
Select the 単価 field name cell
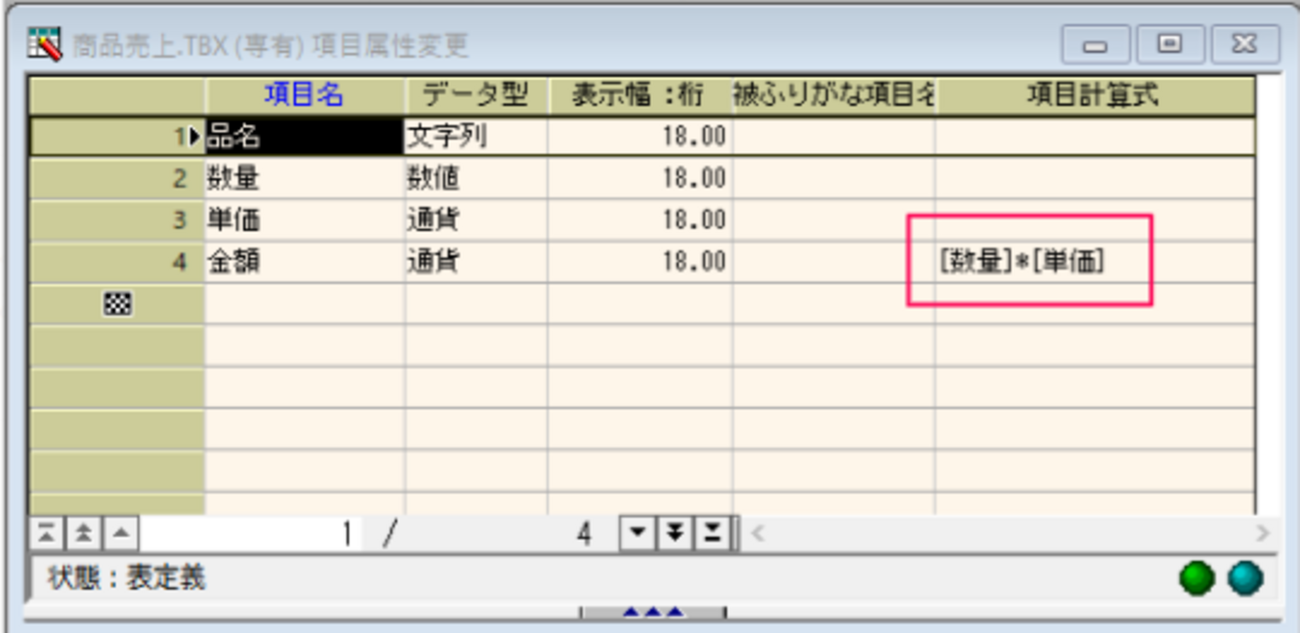[305, 220]
